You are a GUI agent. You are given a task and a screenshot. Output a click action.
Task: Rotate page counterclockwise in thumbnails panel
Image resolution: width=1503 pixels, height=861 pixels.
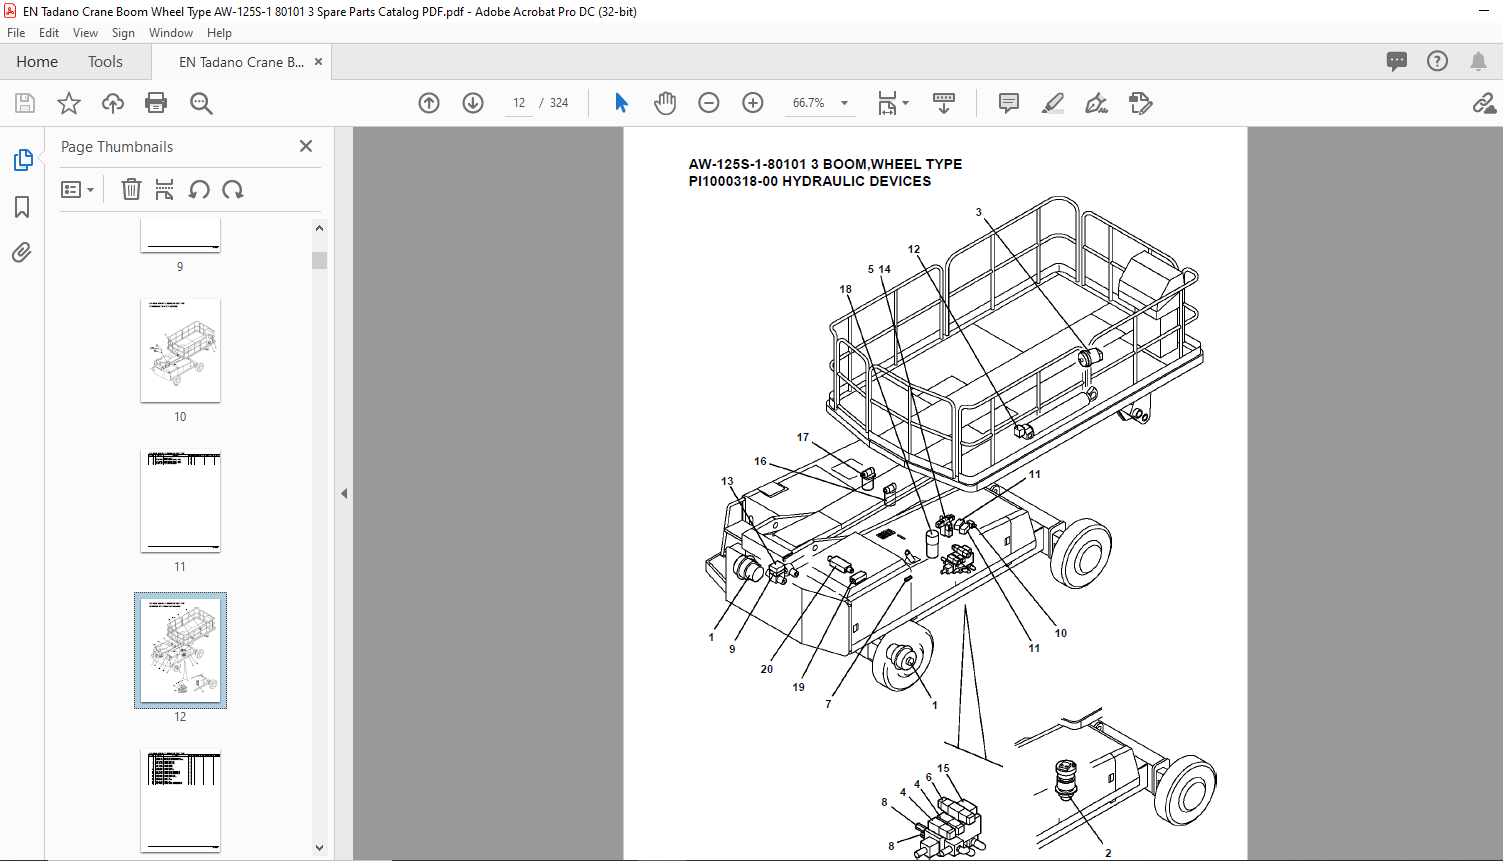coord(199,189)
